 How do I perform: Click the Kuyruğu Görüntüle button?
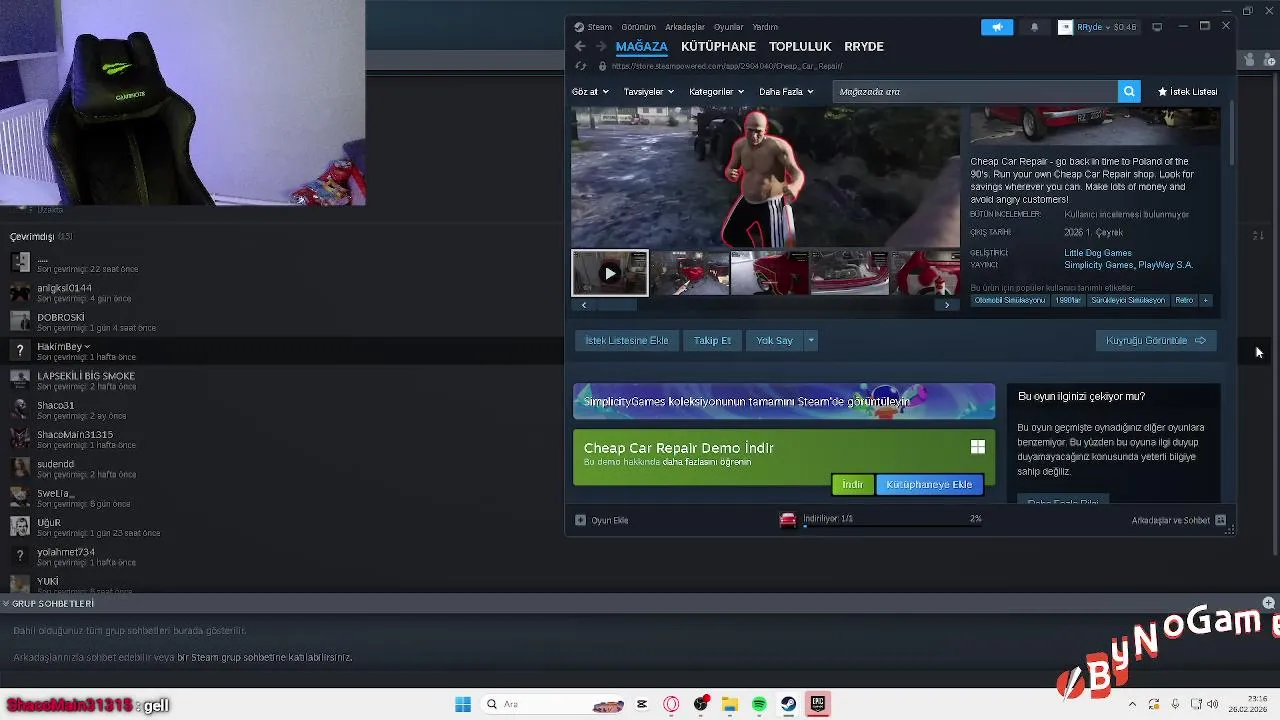pos(1156,341)
